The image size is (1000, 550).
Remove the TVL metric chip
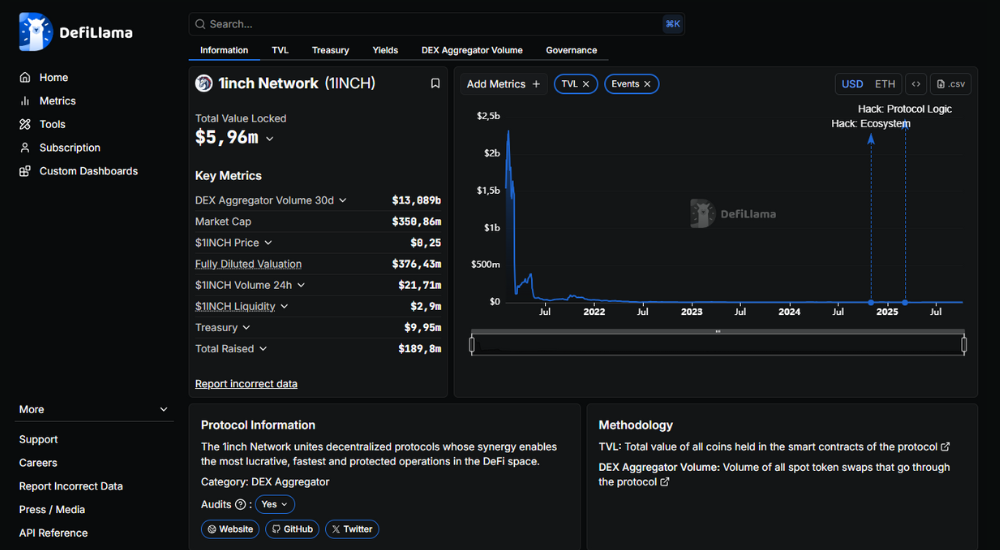point(587,84)
